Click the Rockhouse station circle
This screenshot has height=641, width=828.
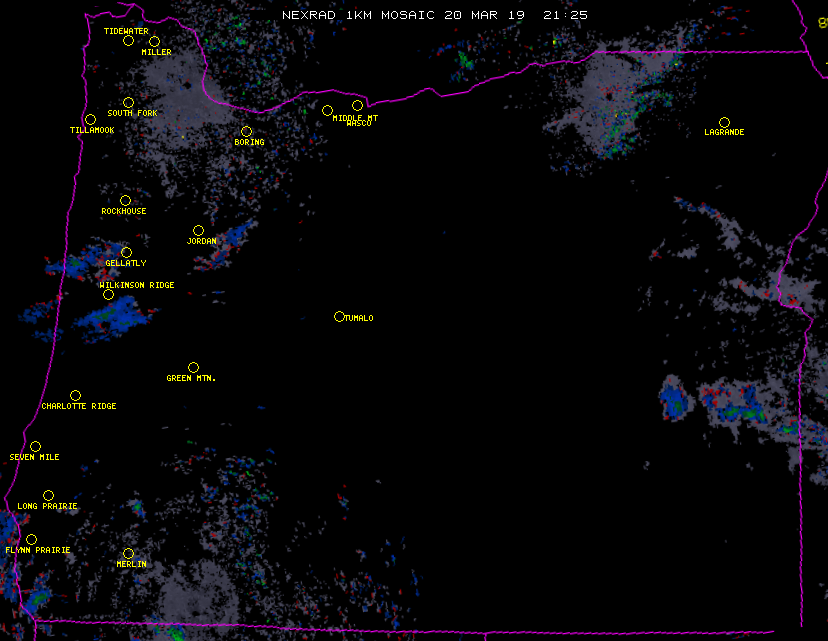point(125,201)
